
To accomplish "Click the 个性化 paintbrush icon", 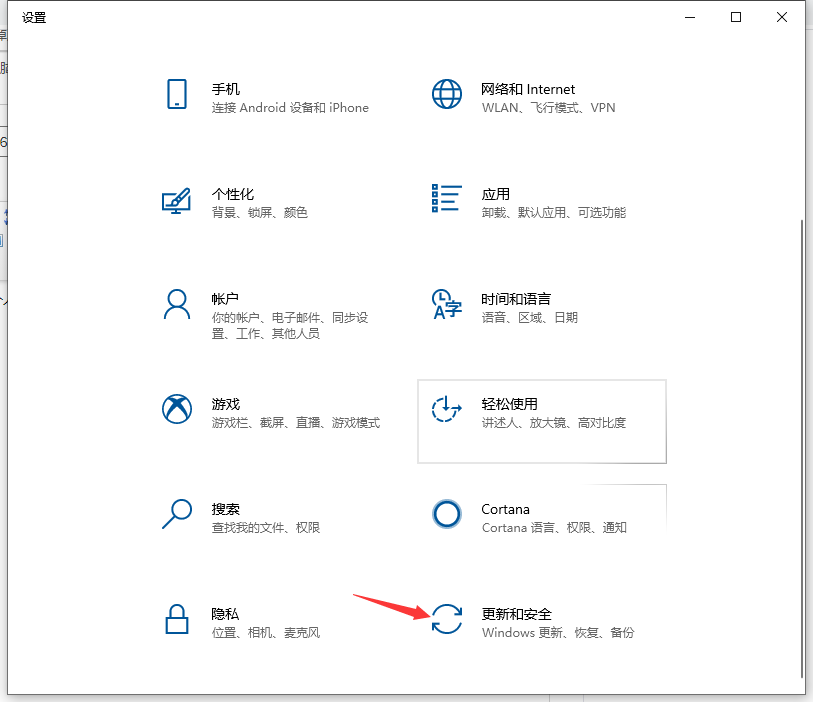I will (x=177, y=199).
